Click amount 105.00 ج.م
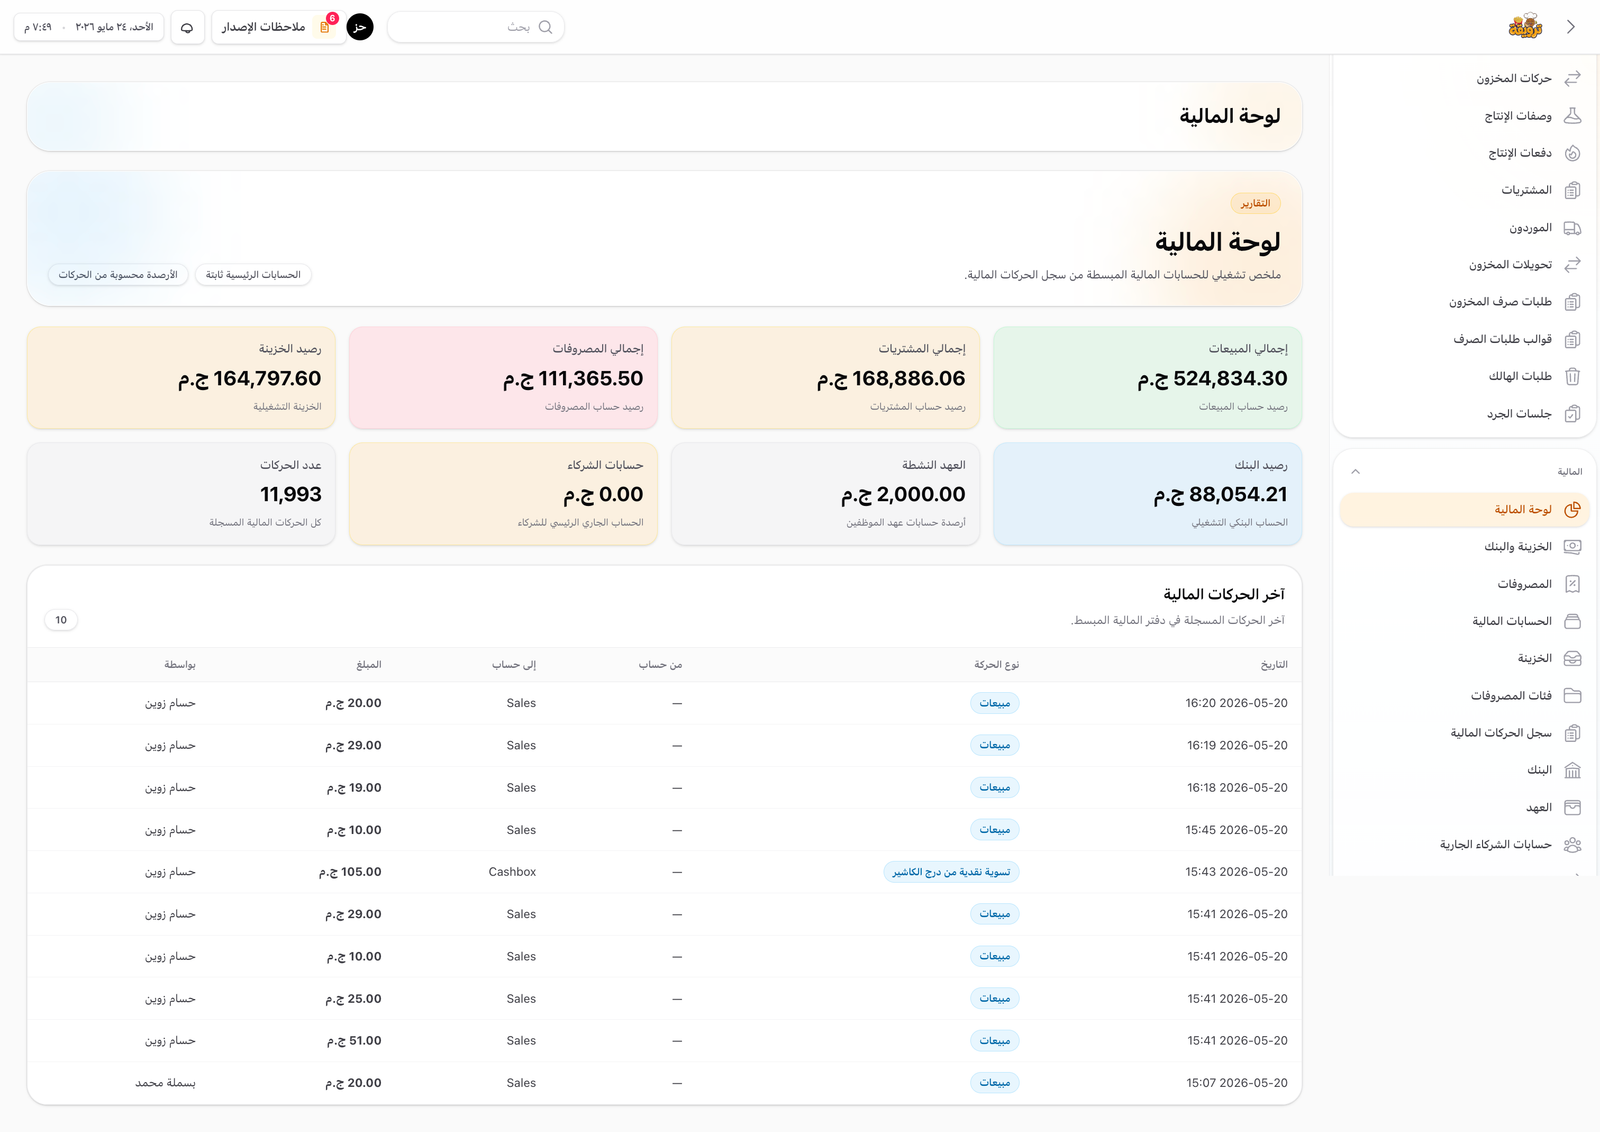 point(350,872)
